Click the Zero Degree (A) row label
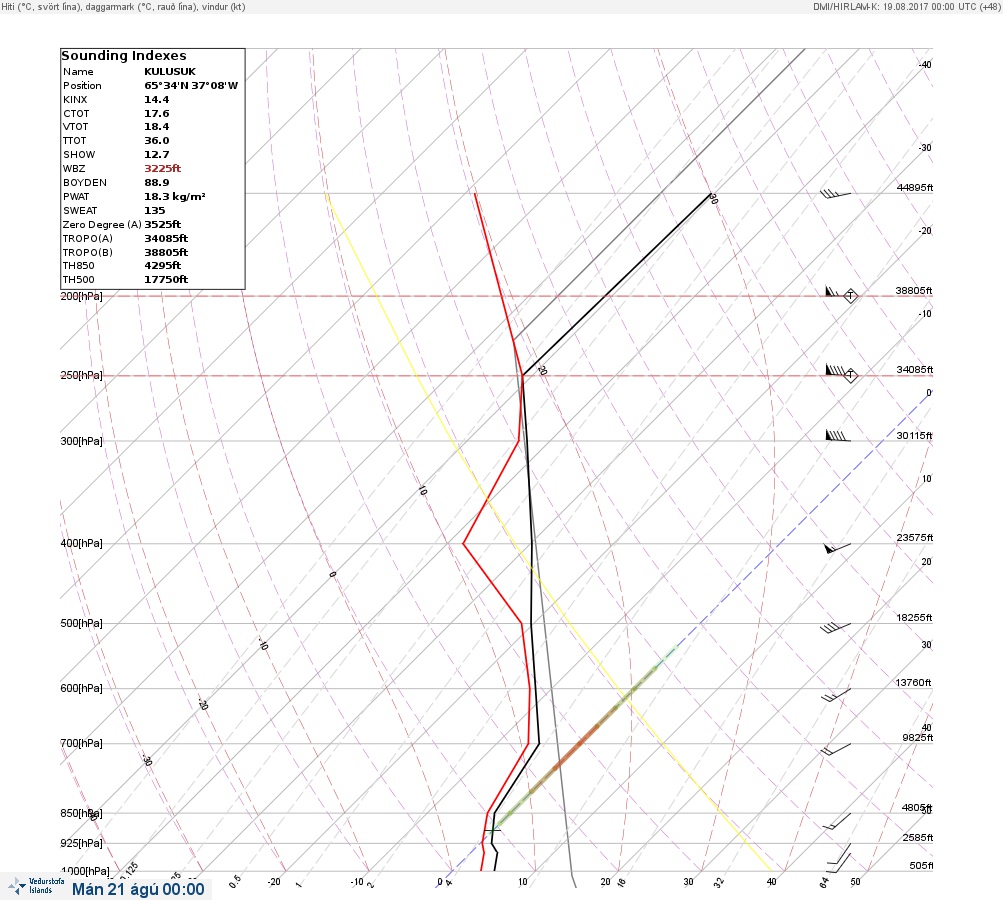This screenshot has height=900, width=1003. pyautogui.click(x=102, y=225)
